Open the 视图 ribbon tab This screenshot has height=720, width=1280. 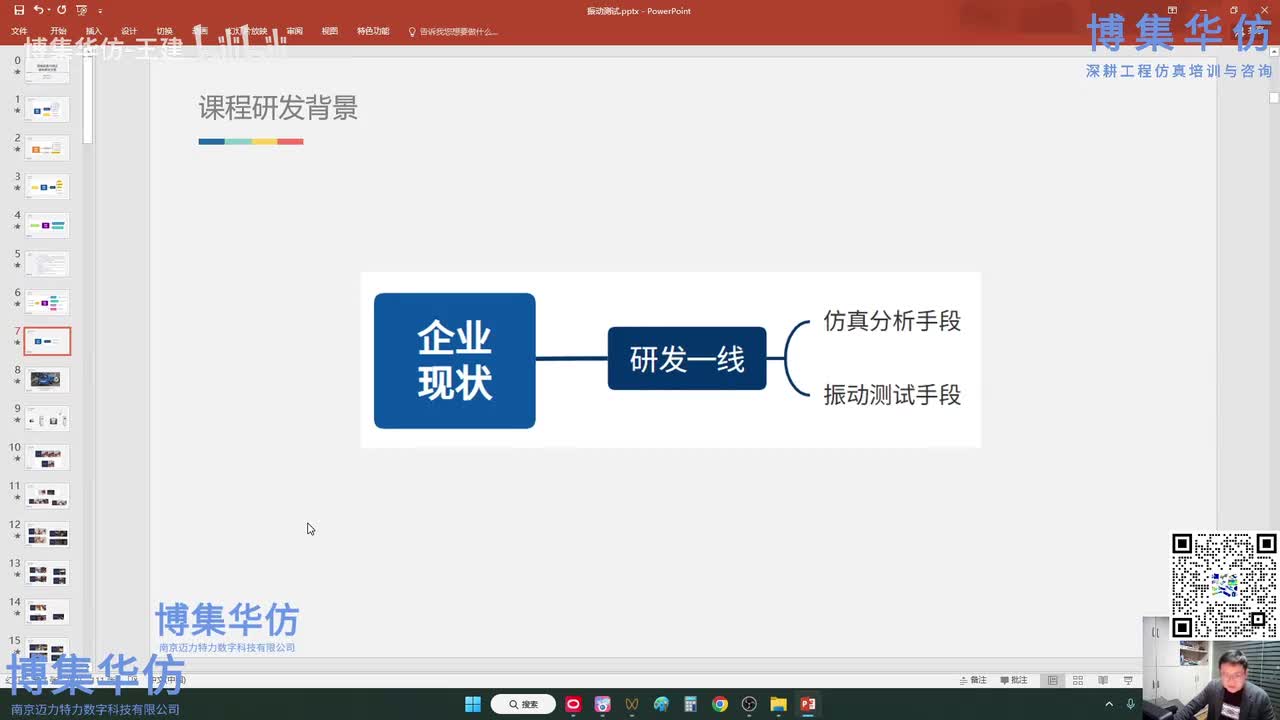click(x=330, y=31)
